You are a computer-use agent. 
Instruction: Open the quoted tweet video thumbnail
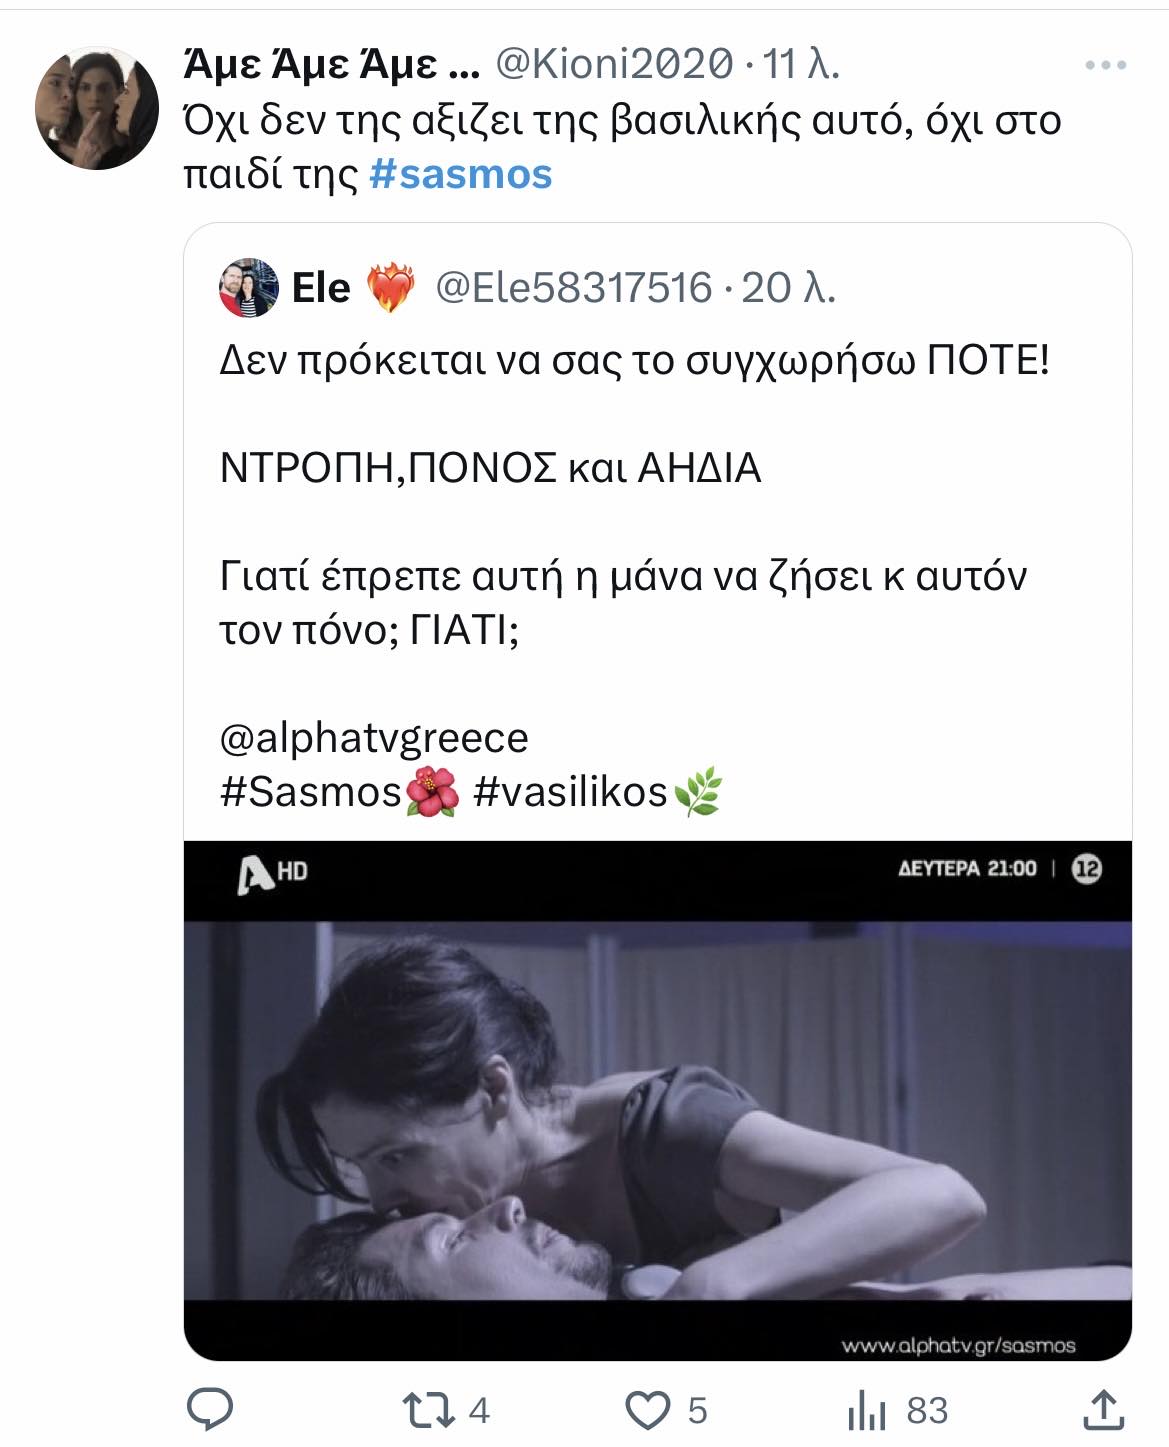(x=657, y=1100)
